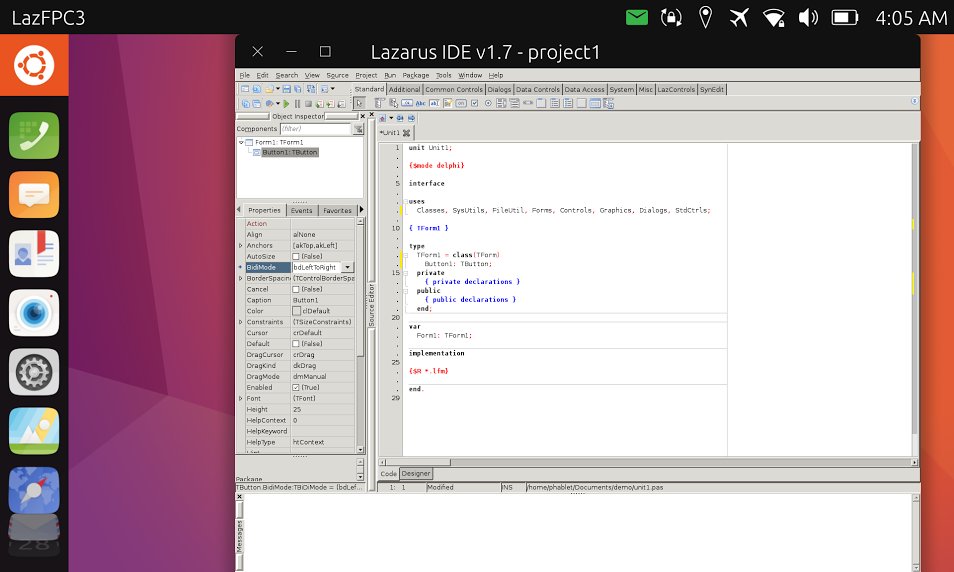Click the green Run arrow icon
954x572 pixels.
[x=287, y=104]
